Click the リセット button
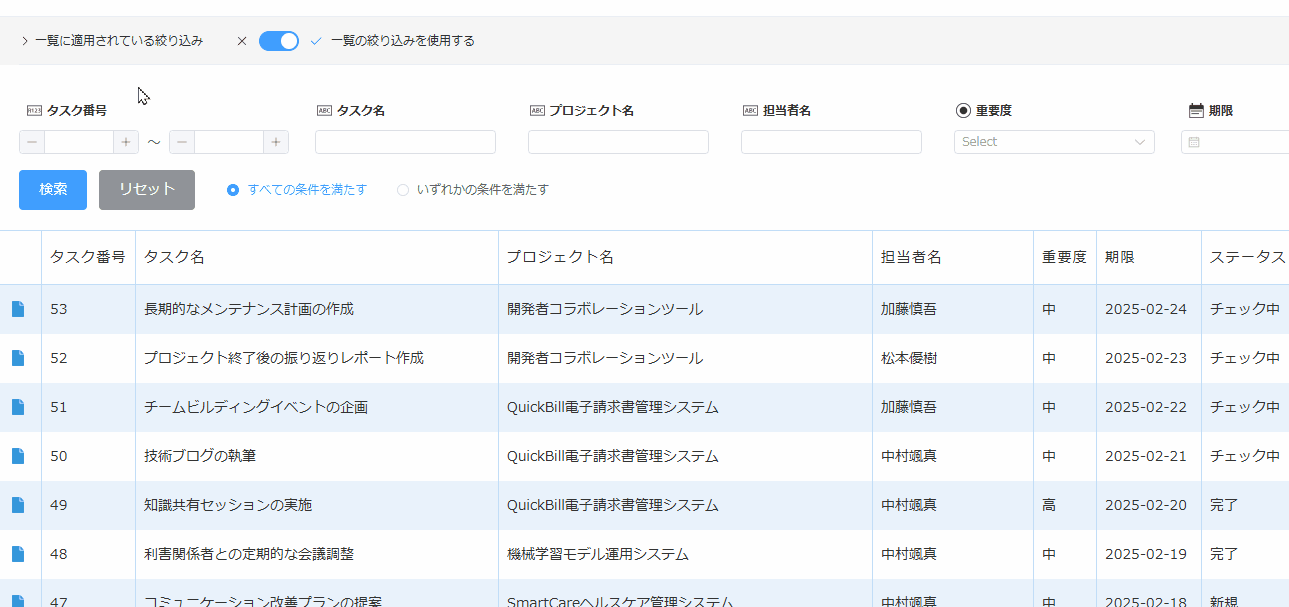The width and height of the screenshot is (1289, 607). [146, 190]
